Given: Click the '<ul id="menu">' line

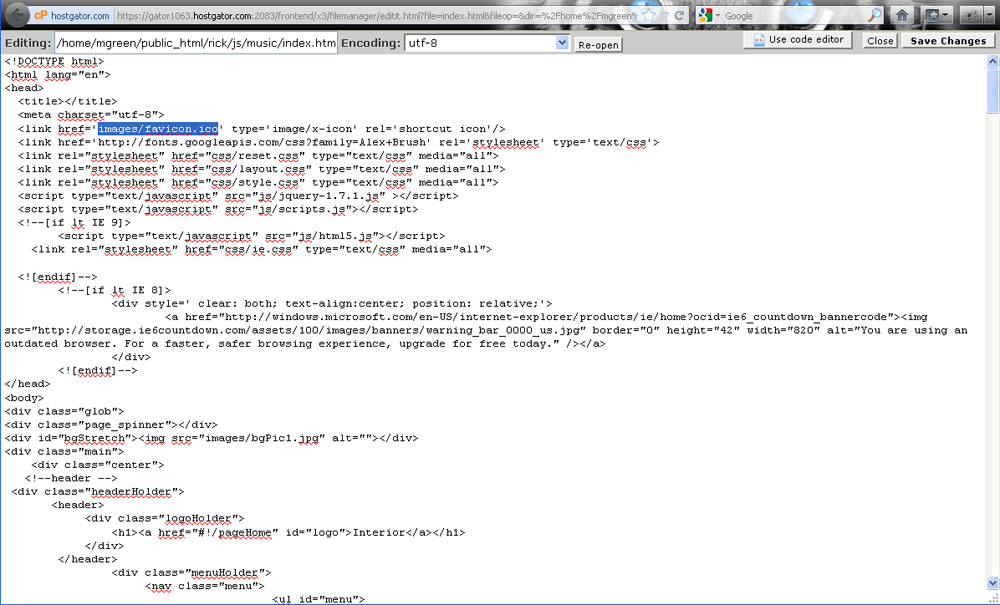Looking at the screenshot, I should coord(318,599).
